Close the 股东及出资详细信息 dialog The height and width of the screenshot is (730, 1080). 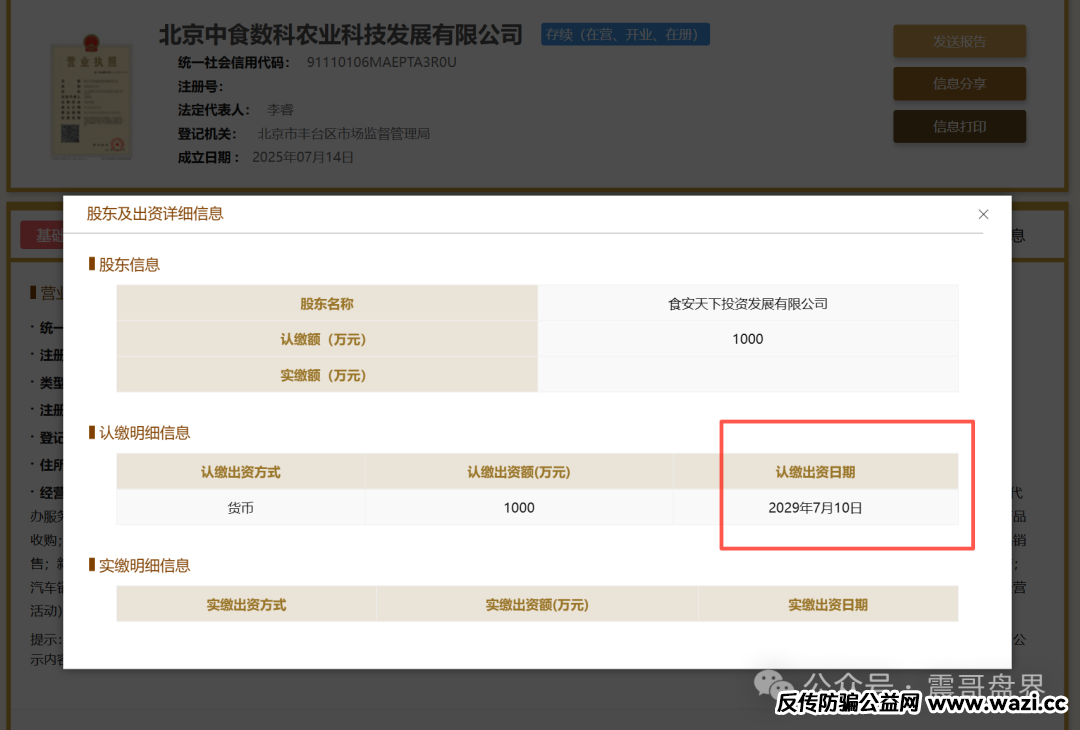pyautogui.click(x=983, y=214)
